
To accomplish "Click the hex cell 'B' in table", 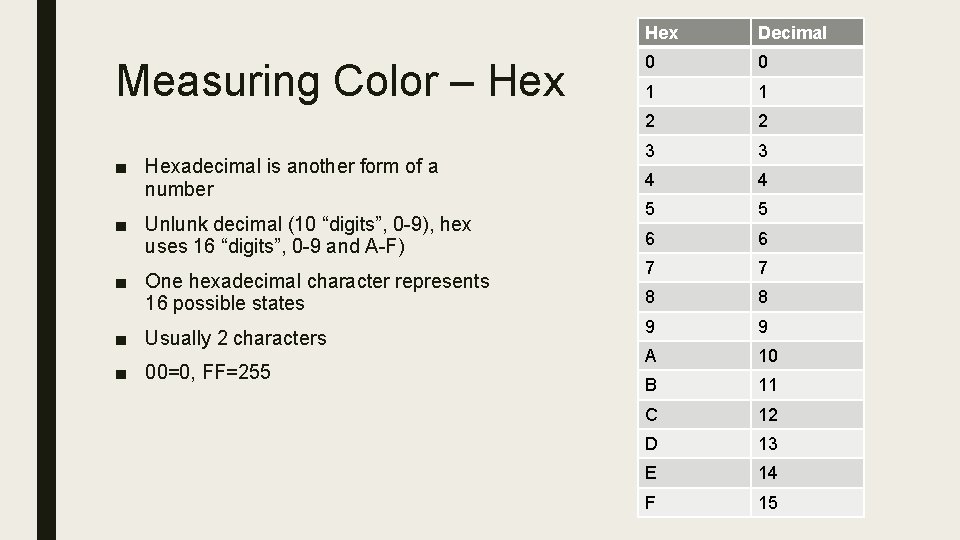I will 694,385.
